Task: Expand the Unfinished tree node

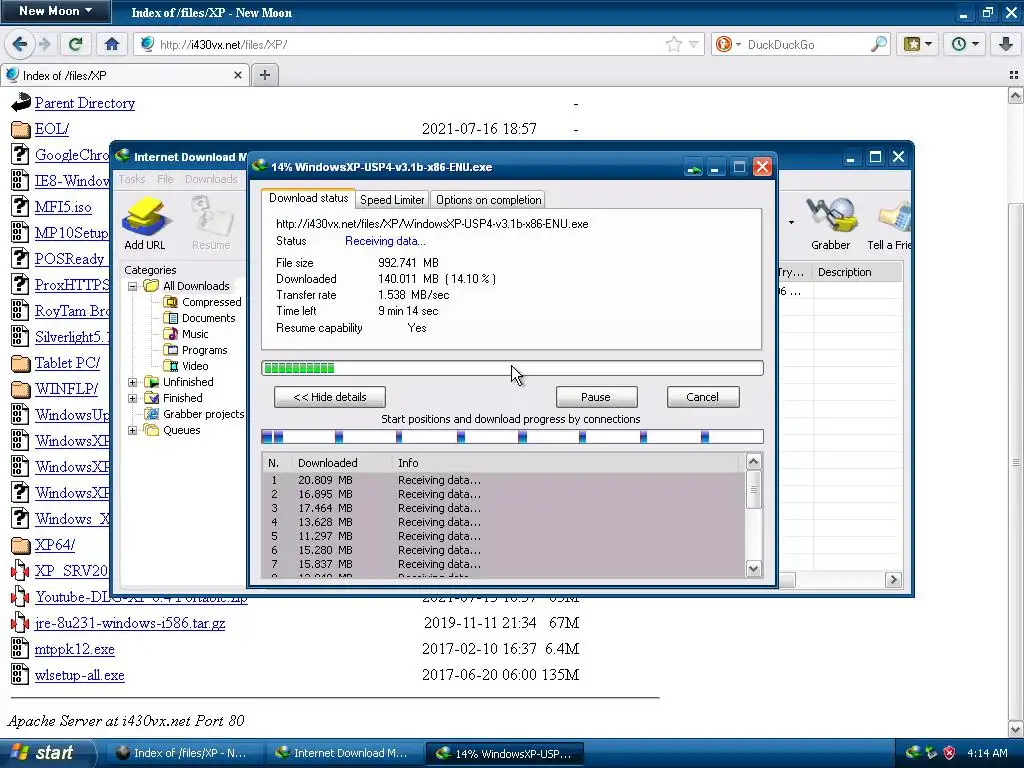Action: [x=133, y=382]
